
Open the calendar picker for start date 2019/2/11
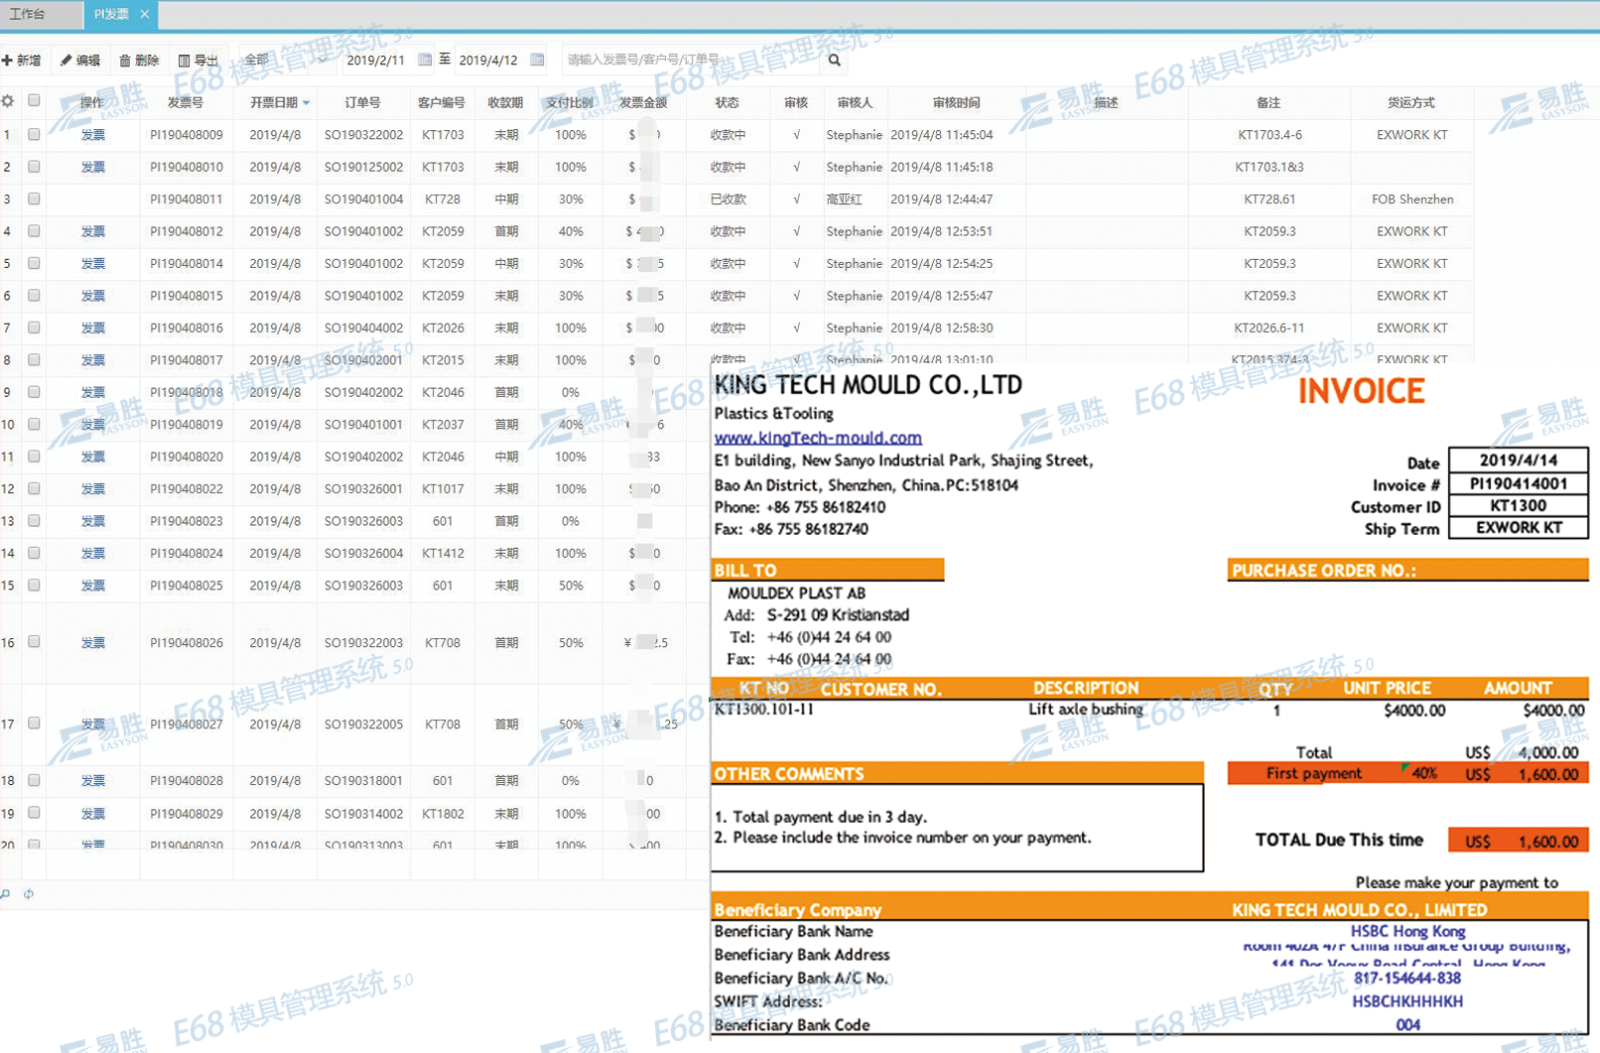pos(425,60)
